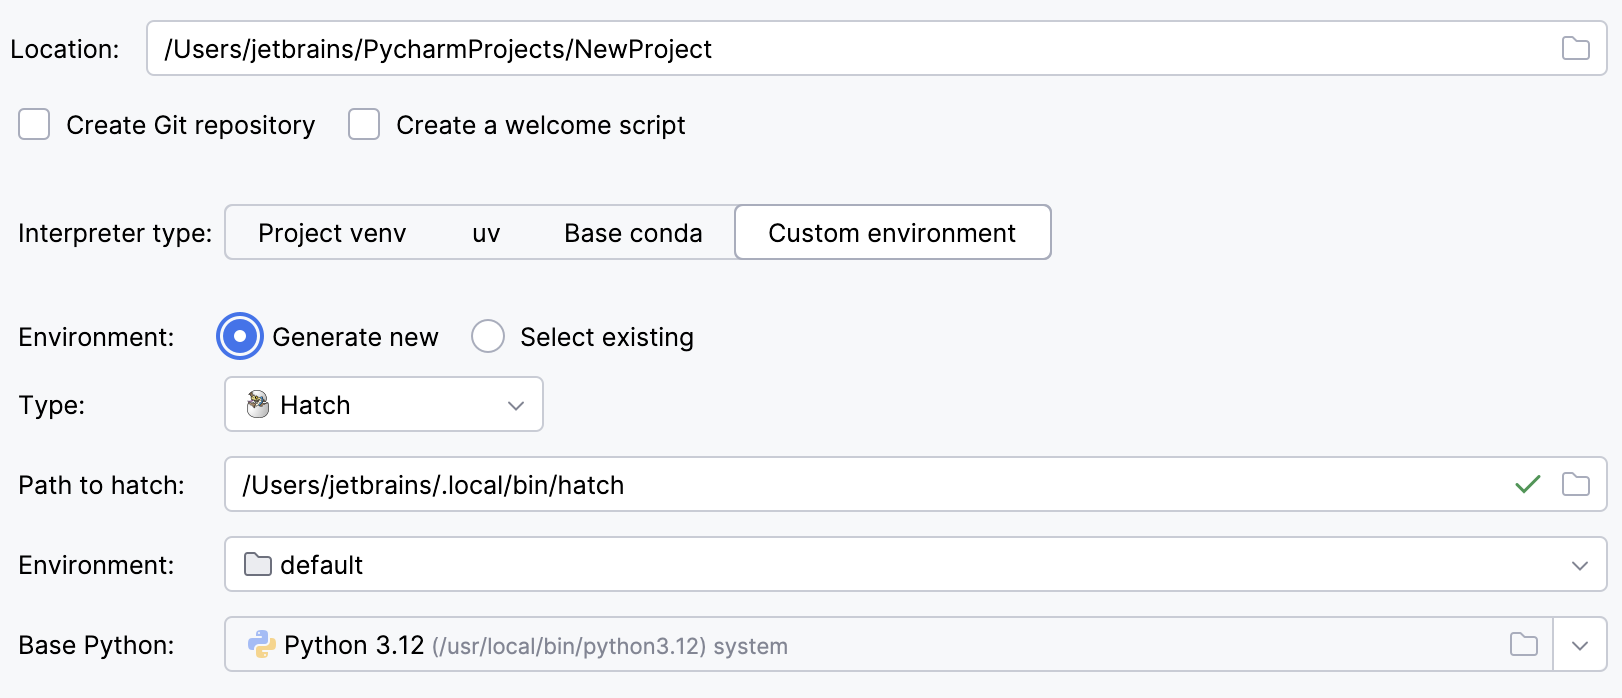
Task: Click the folder icon beside default environment
Action: [258, 564]
